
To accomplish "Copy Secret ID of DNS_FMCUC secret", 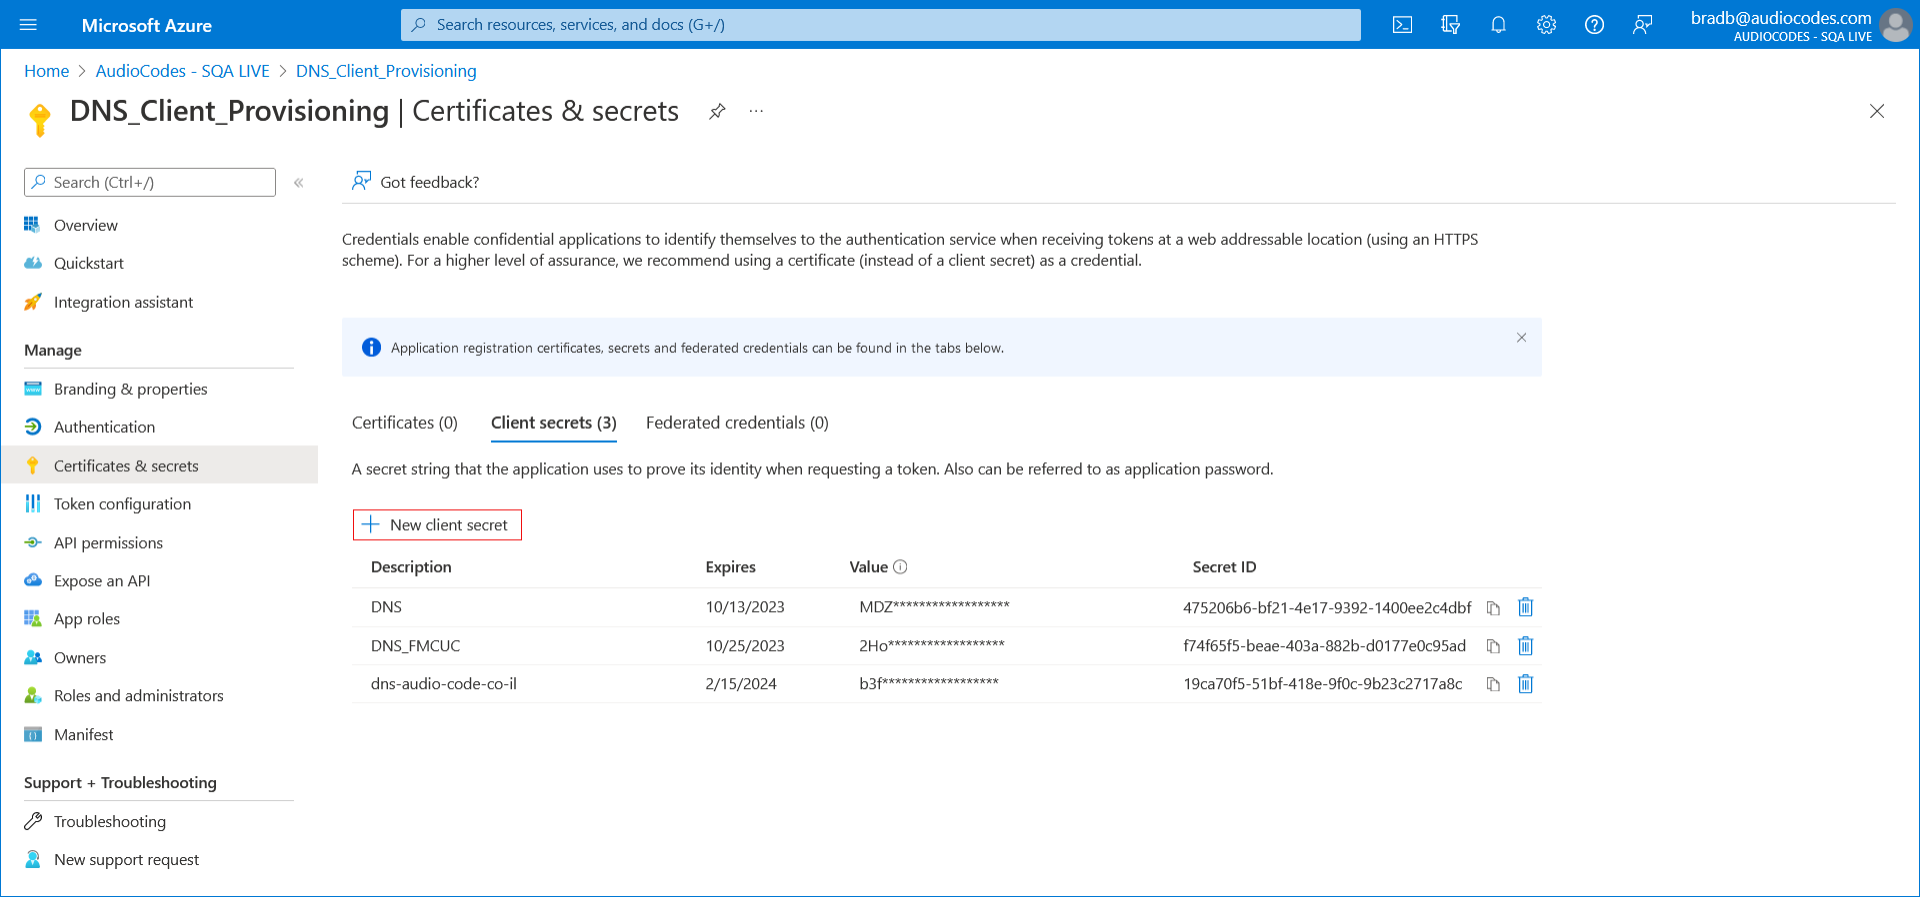I will tap(1493, 646).
